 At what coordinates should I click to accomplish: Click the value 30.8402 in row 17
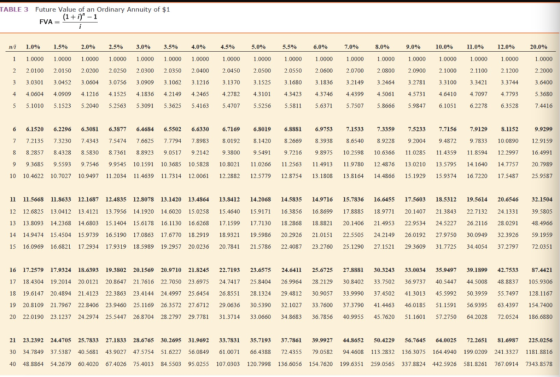tap(353, 282)
